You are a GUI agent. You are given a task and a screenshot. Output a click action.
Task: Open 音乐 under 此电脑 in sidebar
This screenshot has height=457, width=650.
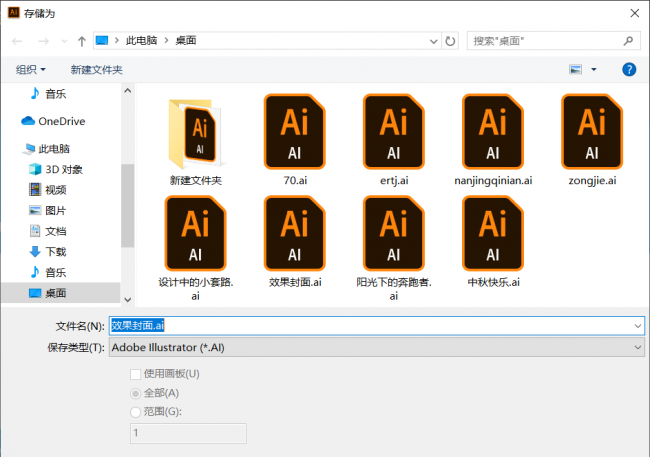(x=48, y=272)
